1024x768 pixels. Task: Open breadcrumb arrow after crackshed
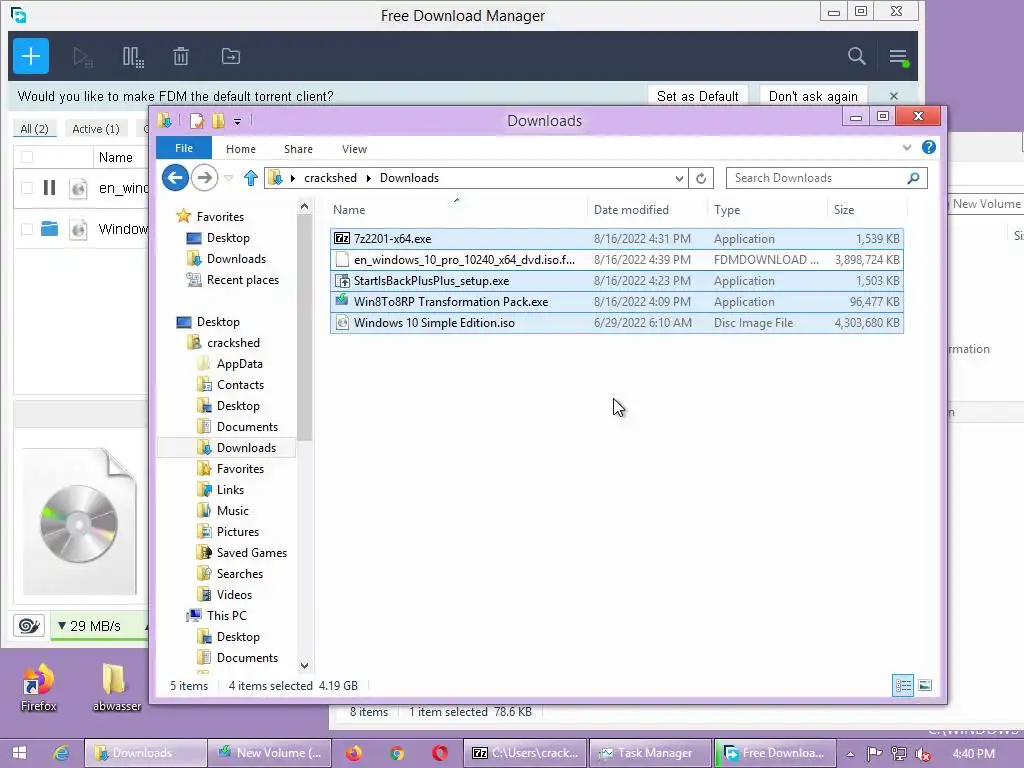pos(368,178)
